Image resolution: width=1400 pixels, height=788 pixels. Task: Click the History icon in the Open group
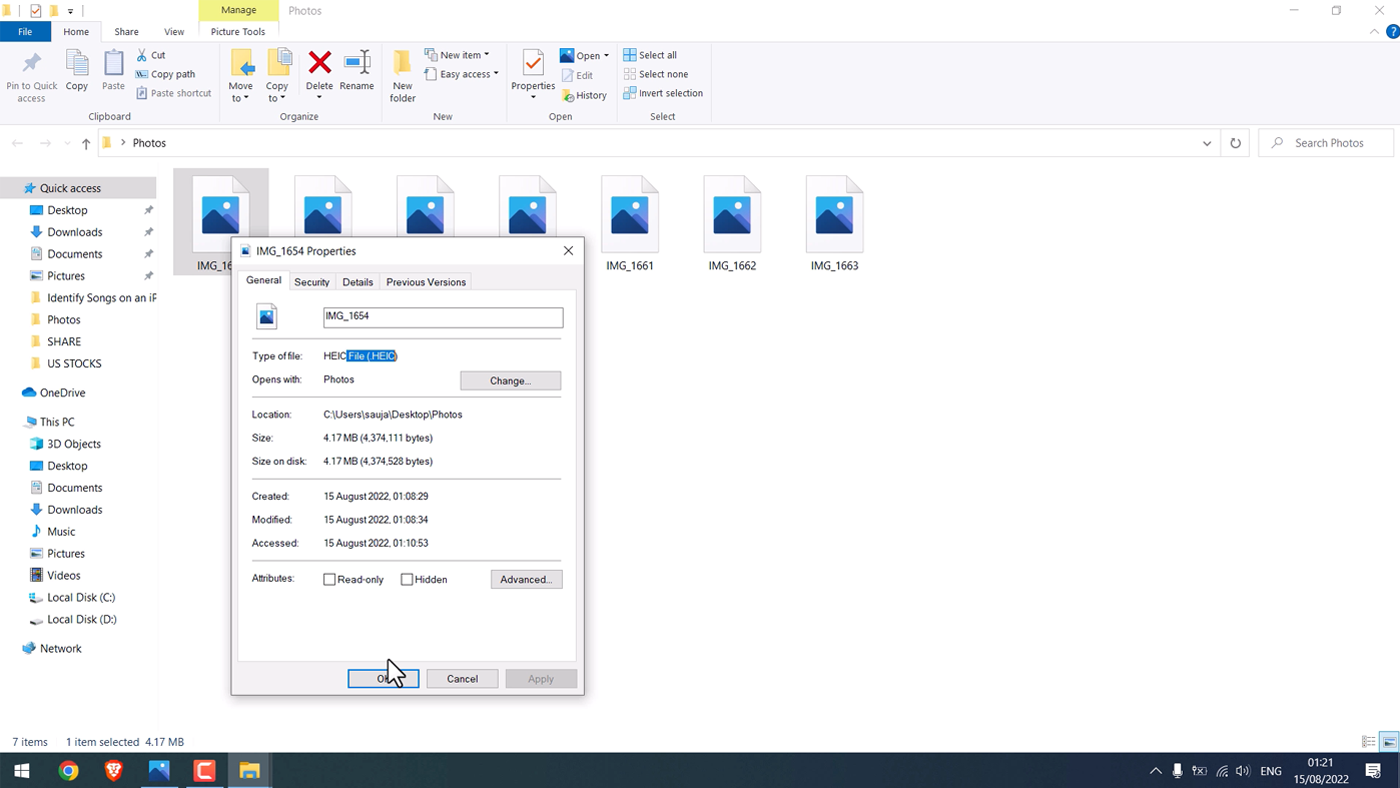[x=584, y=95]
